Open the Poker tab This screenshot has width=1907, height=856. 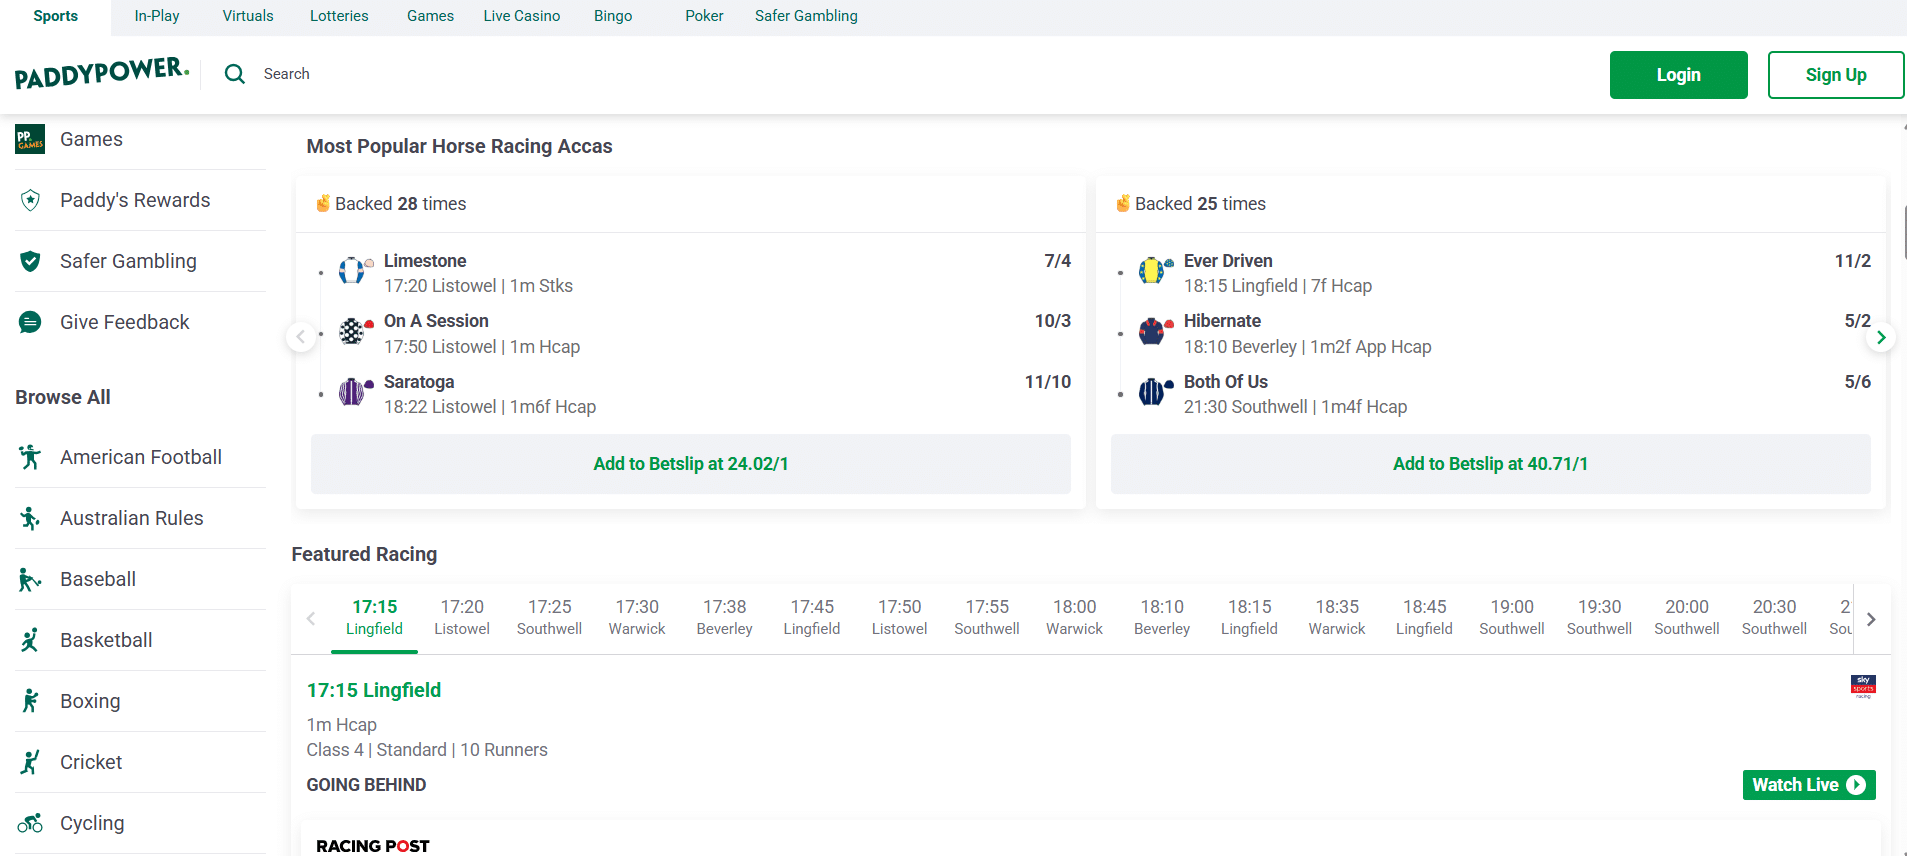704,16
